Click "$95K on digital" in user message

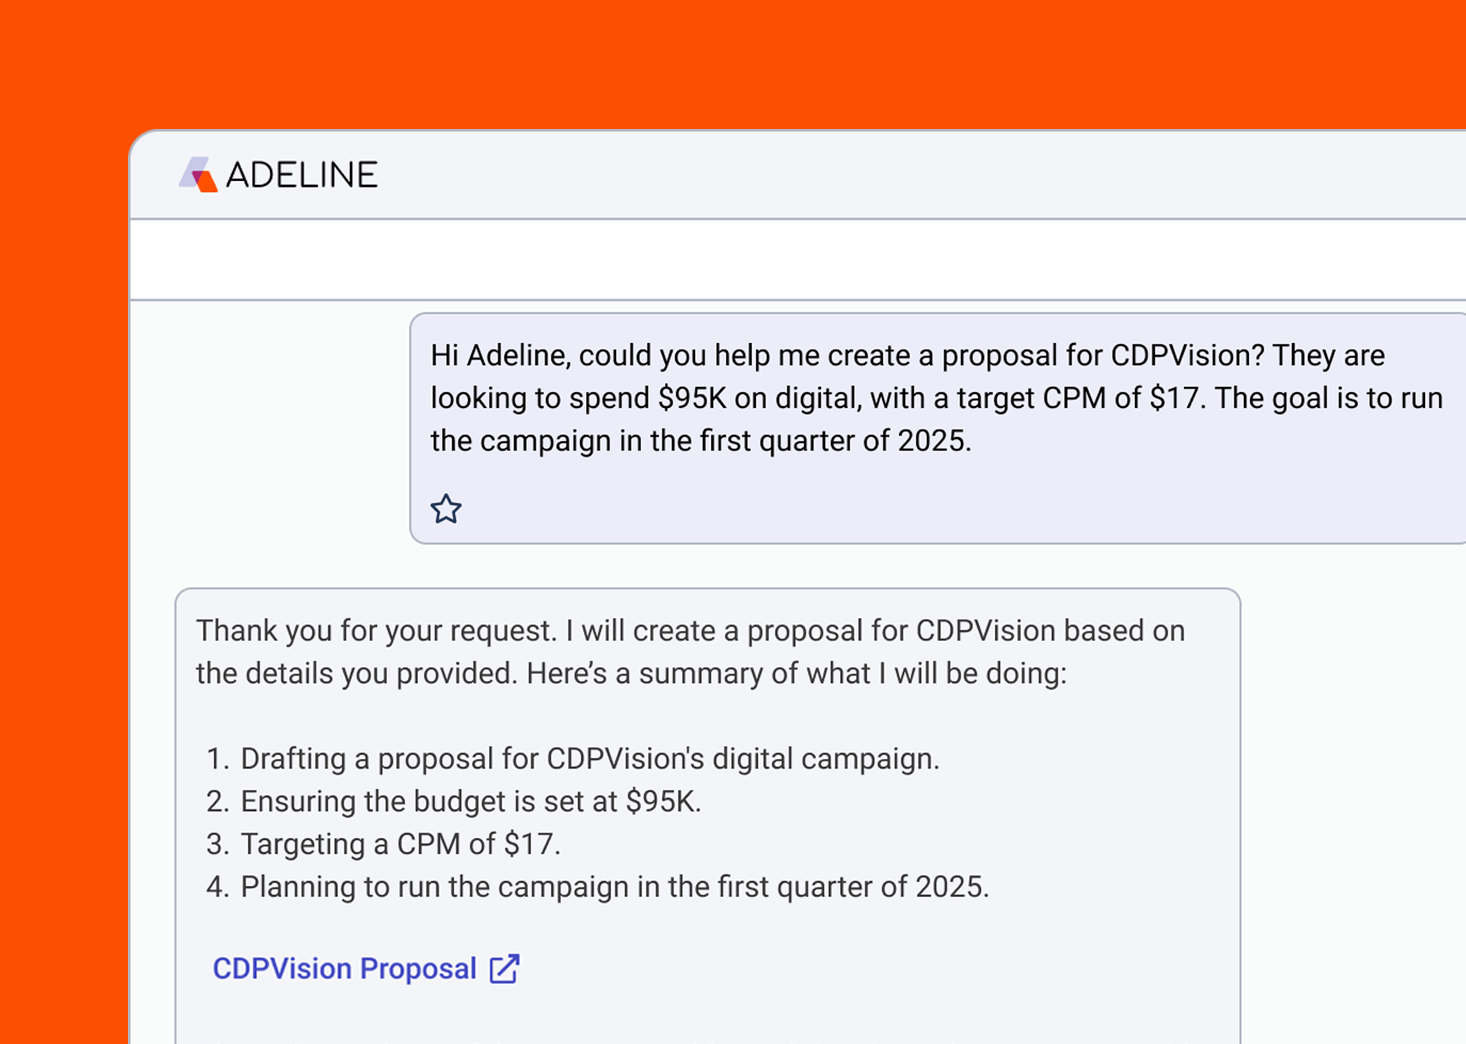tap(758, 398)
